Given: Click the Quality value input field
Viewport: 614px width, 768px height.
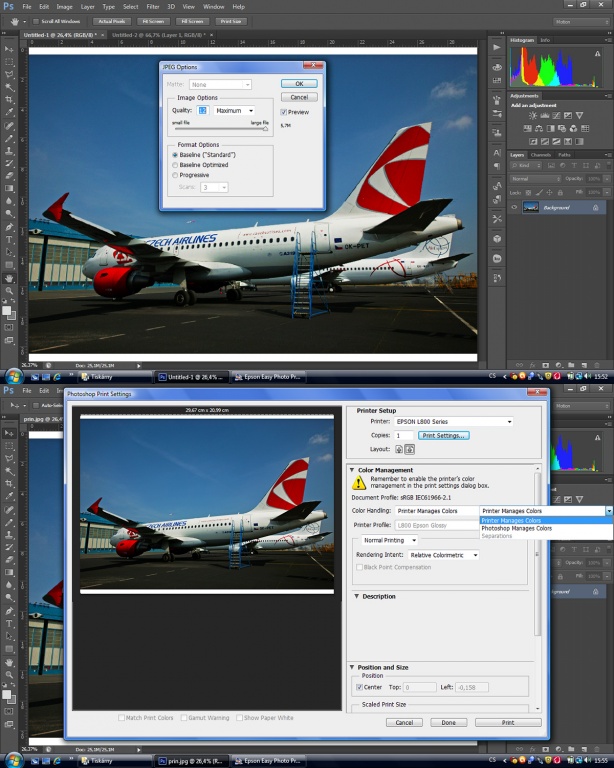Looking at the screenshot, I should (x=203, y=111).
